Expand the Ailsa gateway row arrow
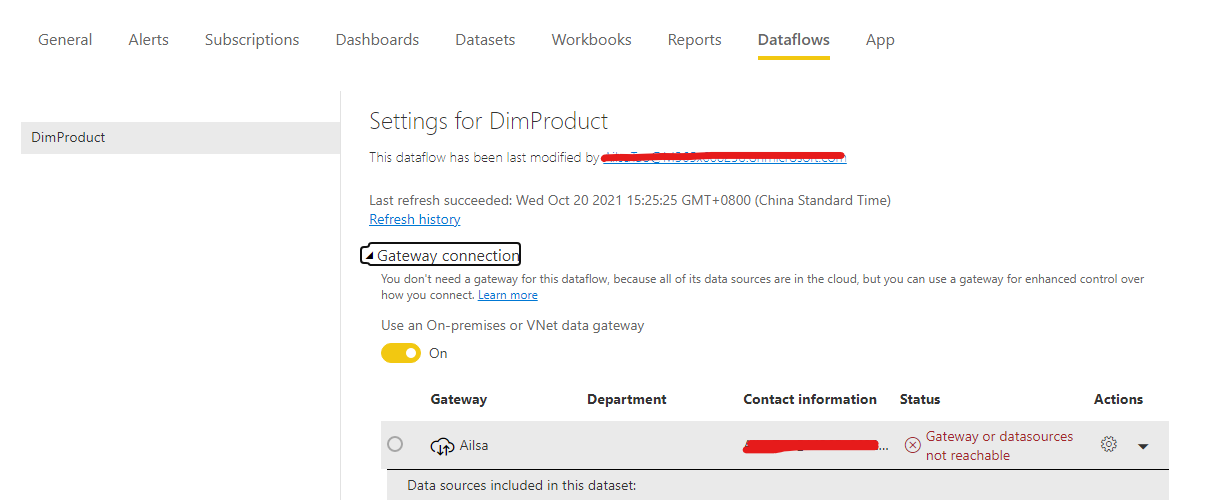 1143,446
